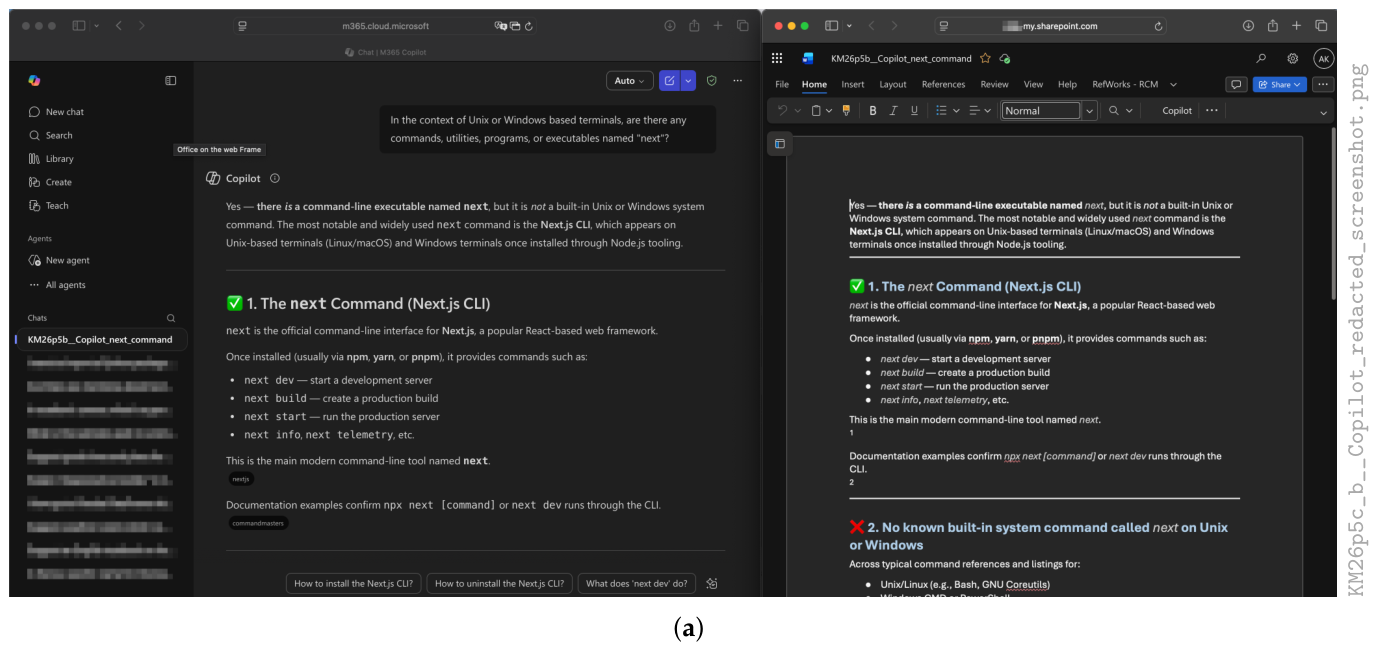Expand the paragraph alignment options arrow
1377x649 pixels.
pyautogui.click(x=990, y=110)
